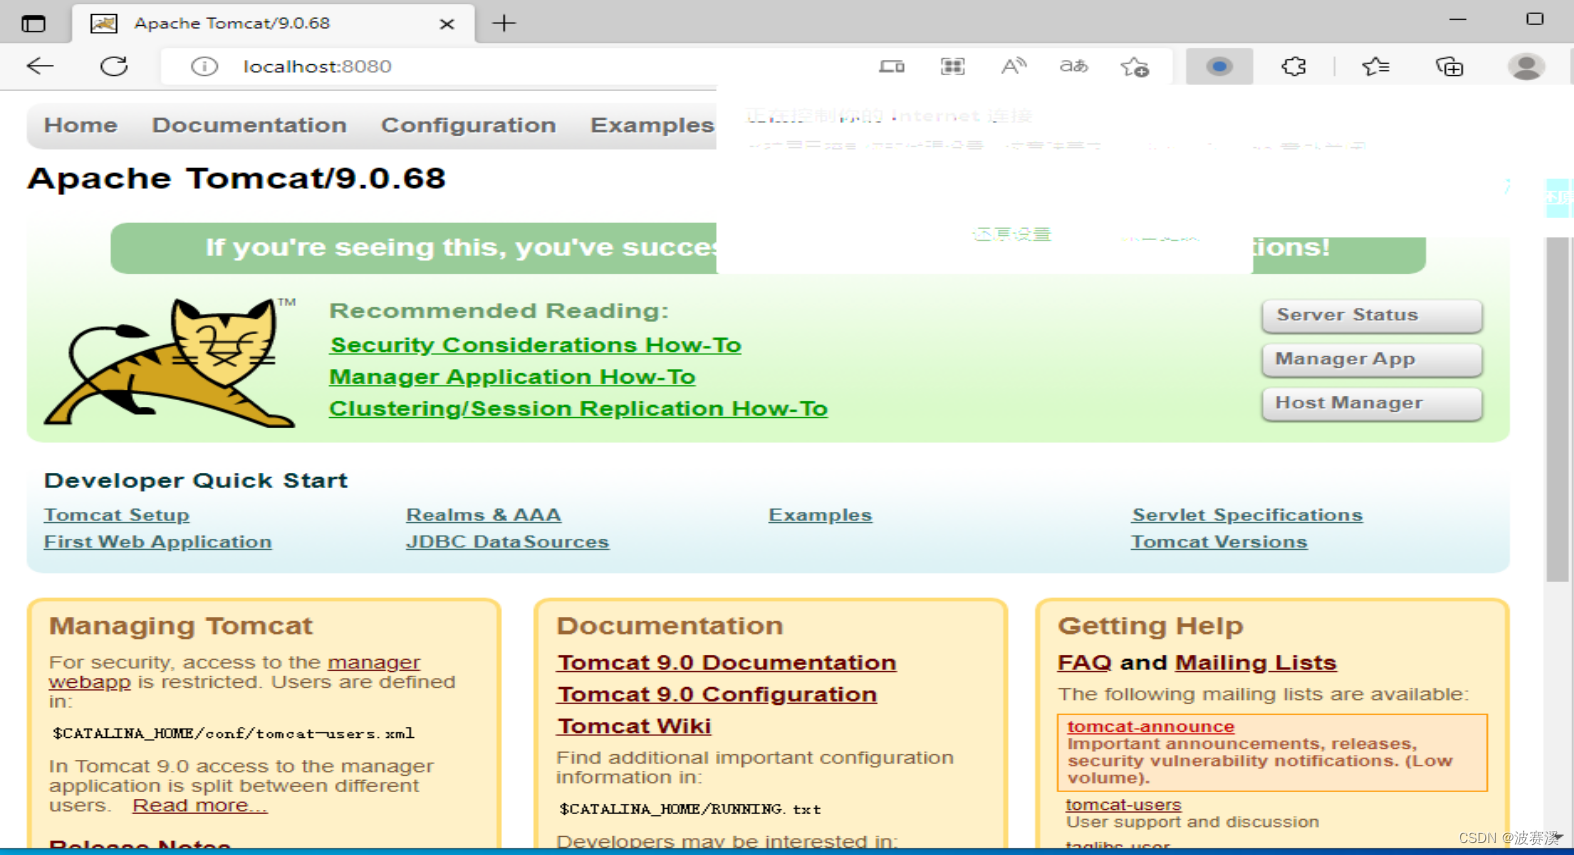
Task: Open the JDBC DataSources link
Action: (507, 542)
